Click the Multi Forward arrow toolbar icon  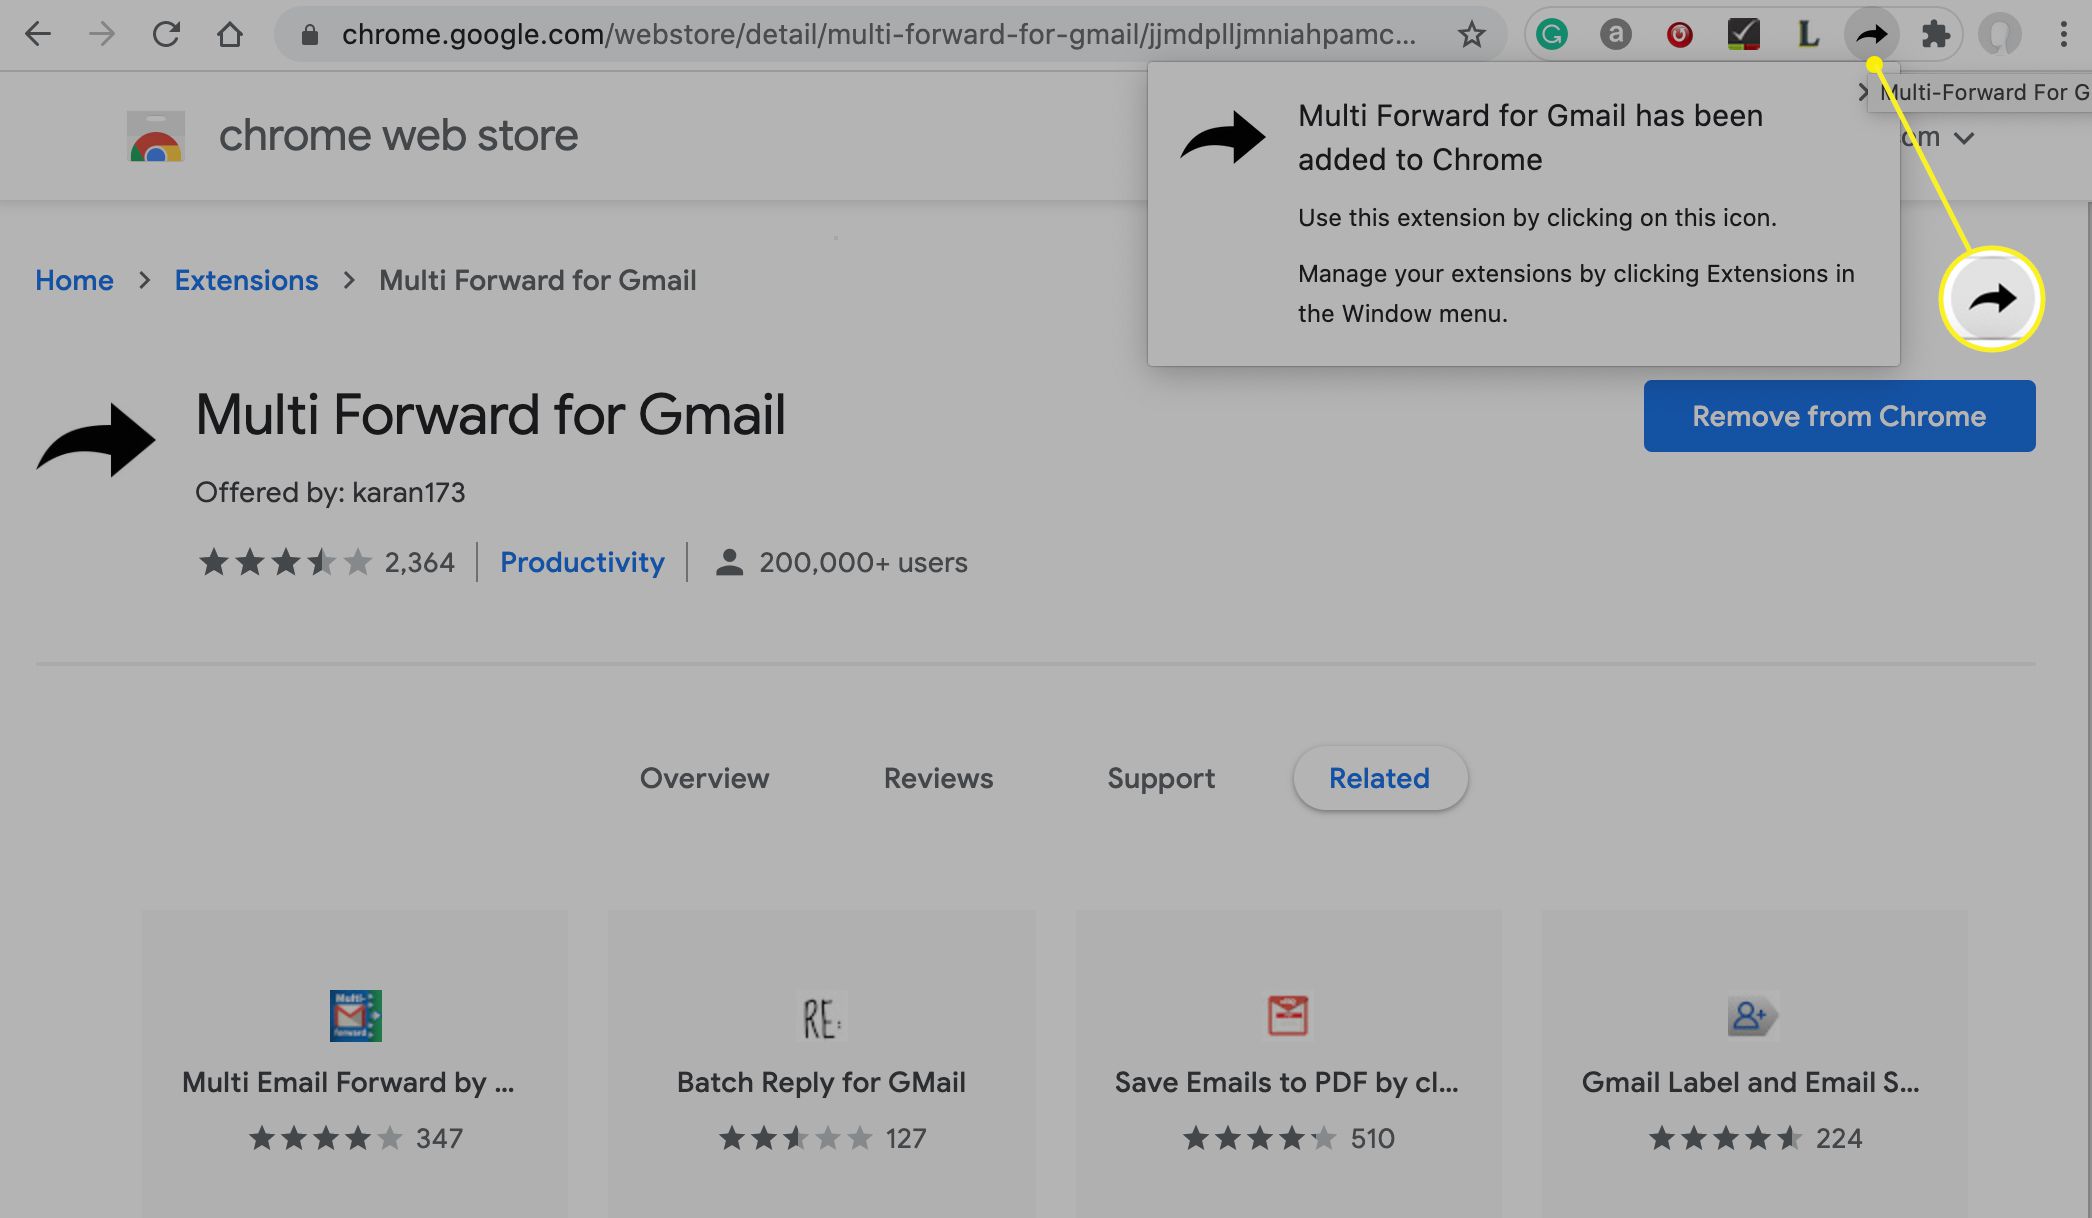pos(1871,35)
